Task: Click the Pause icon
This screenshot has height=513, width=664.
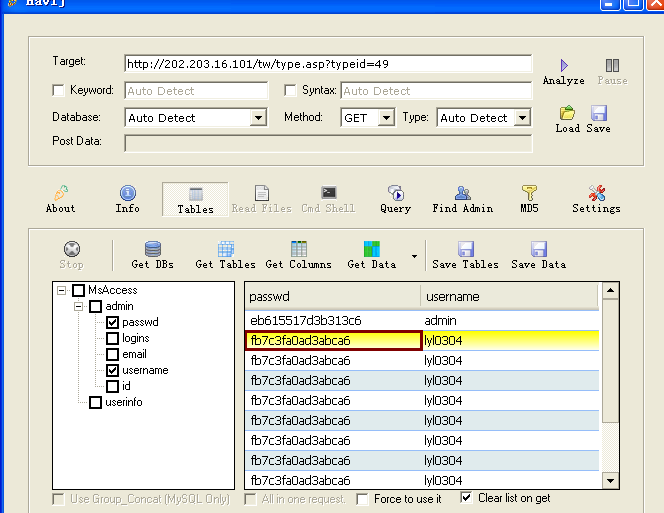Action: 612,66
